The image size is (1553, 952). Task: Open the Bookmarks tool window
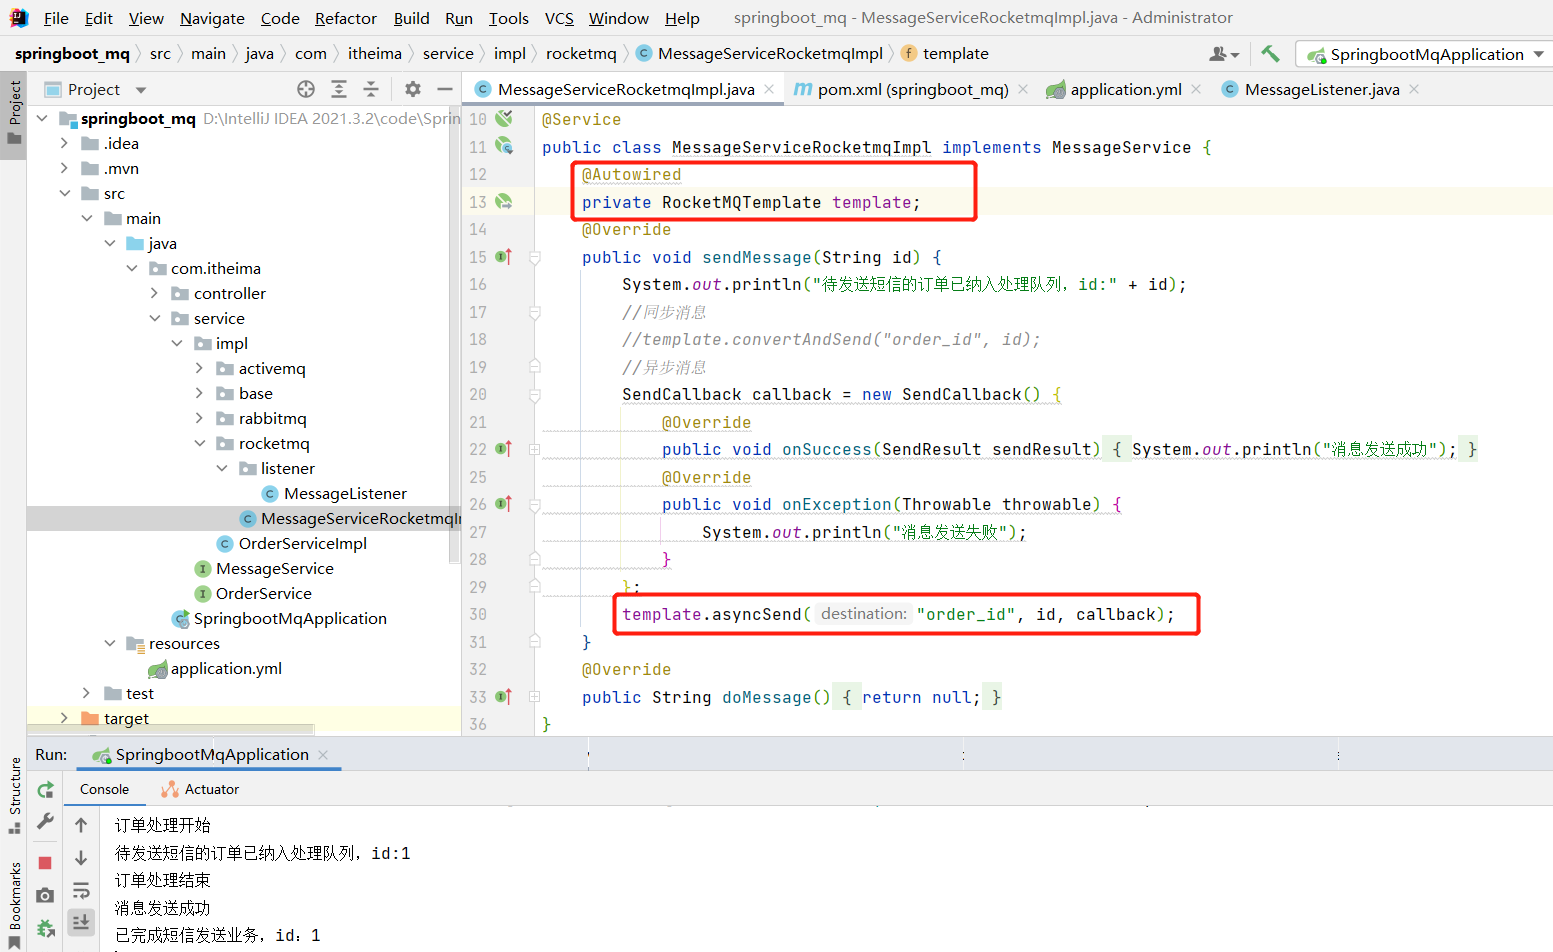14,904
